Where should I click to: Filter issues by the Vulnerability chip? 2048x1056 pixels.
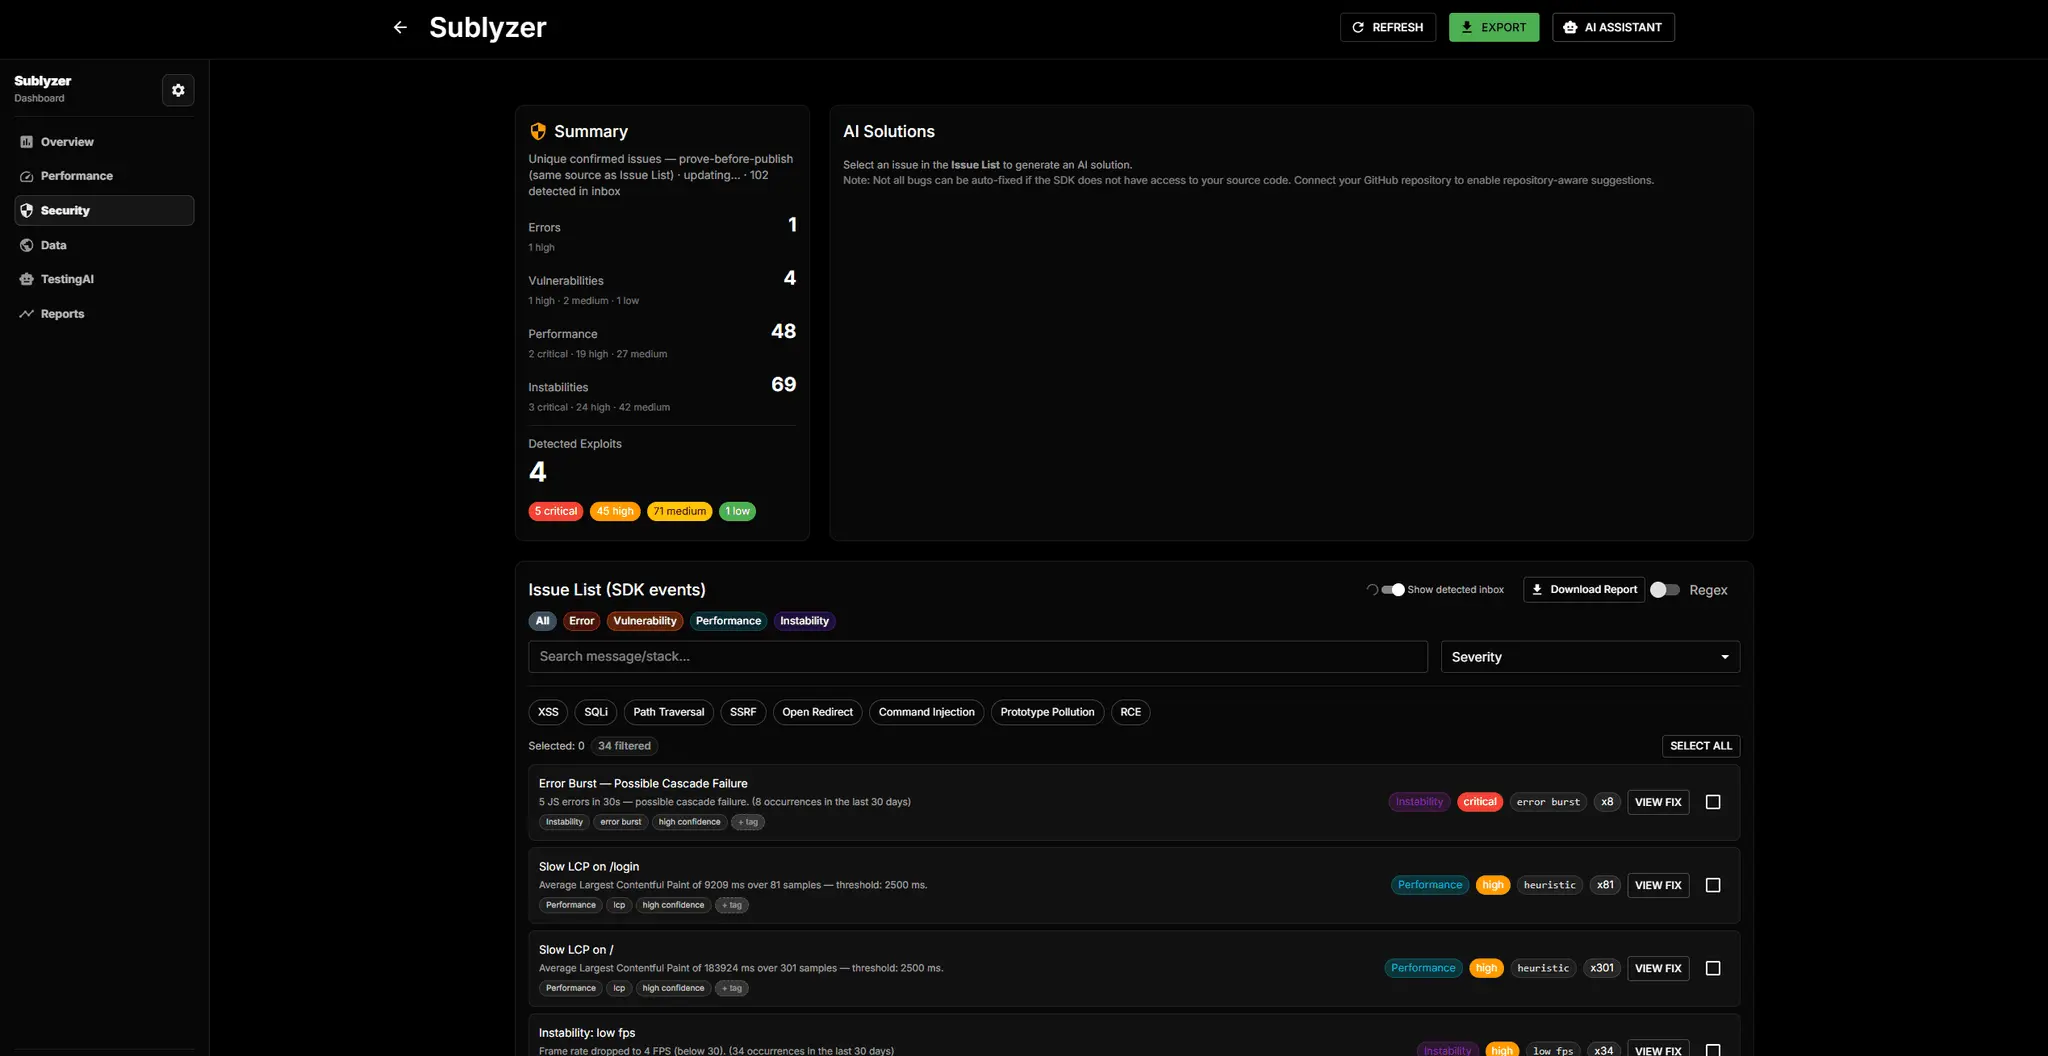645,621
